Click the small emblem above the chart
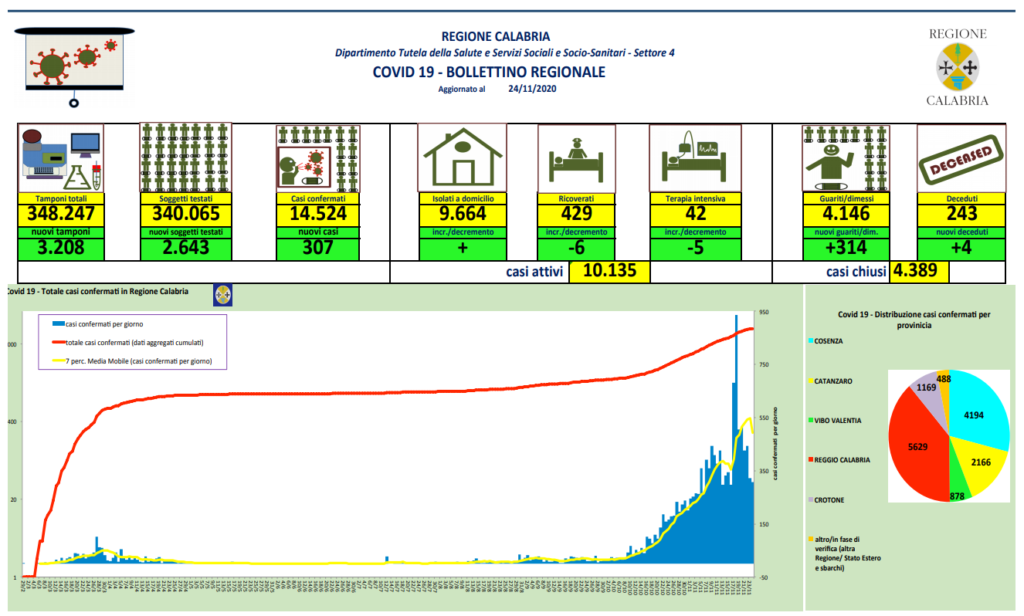 click(222, 293)
